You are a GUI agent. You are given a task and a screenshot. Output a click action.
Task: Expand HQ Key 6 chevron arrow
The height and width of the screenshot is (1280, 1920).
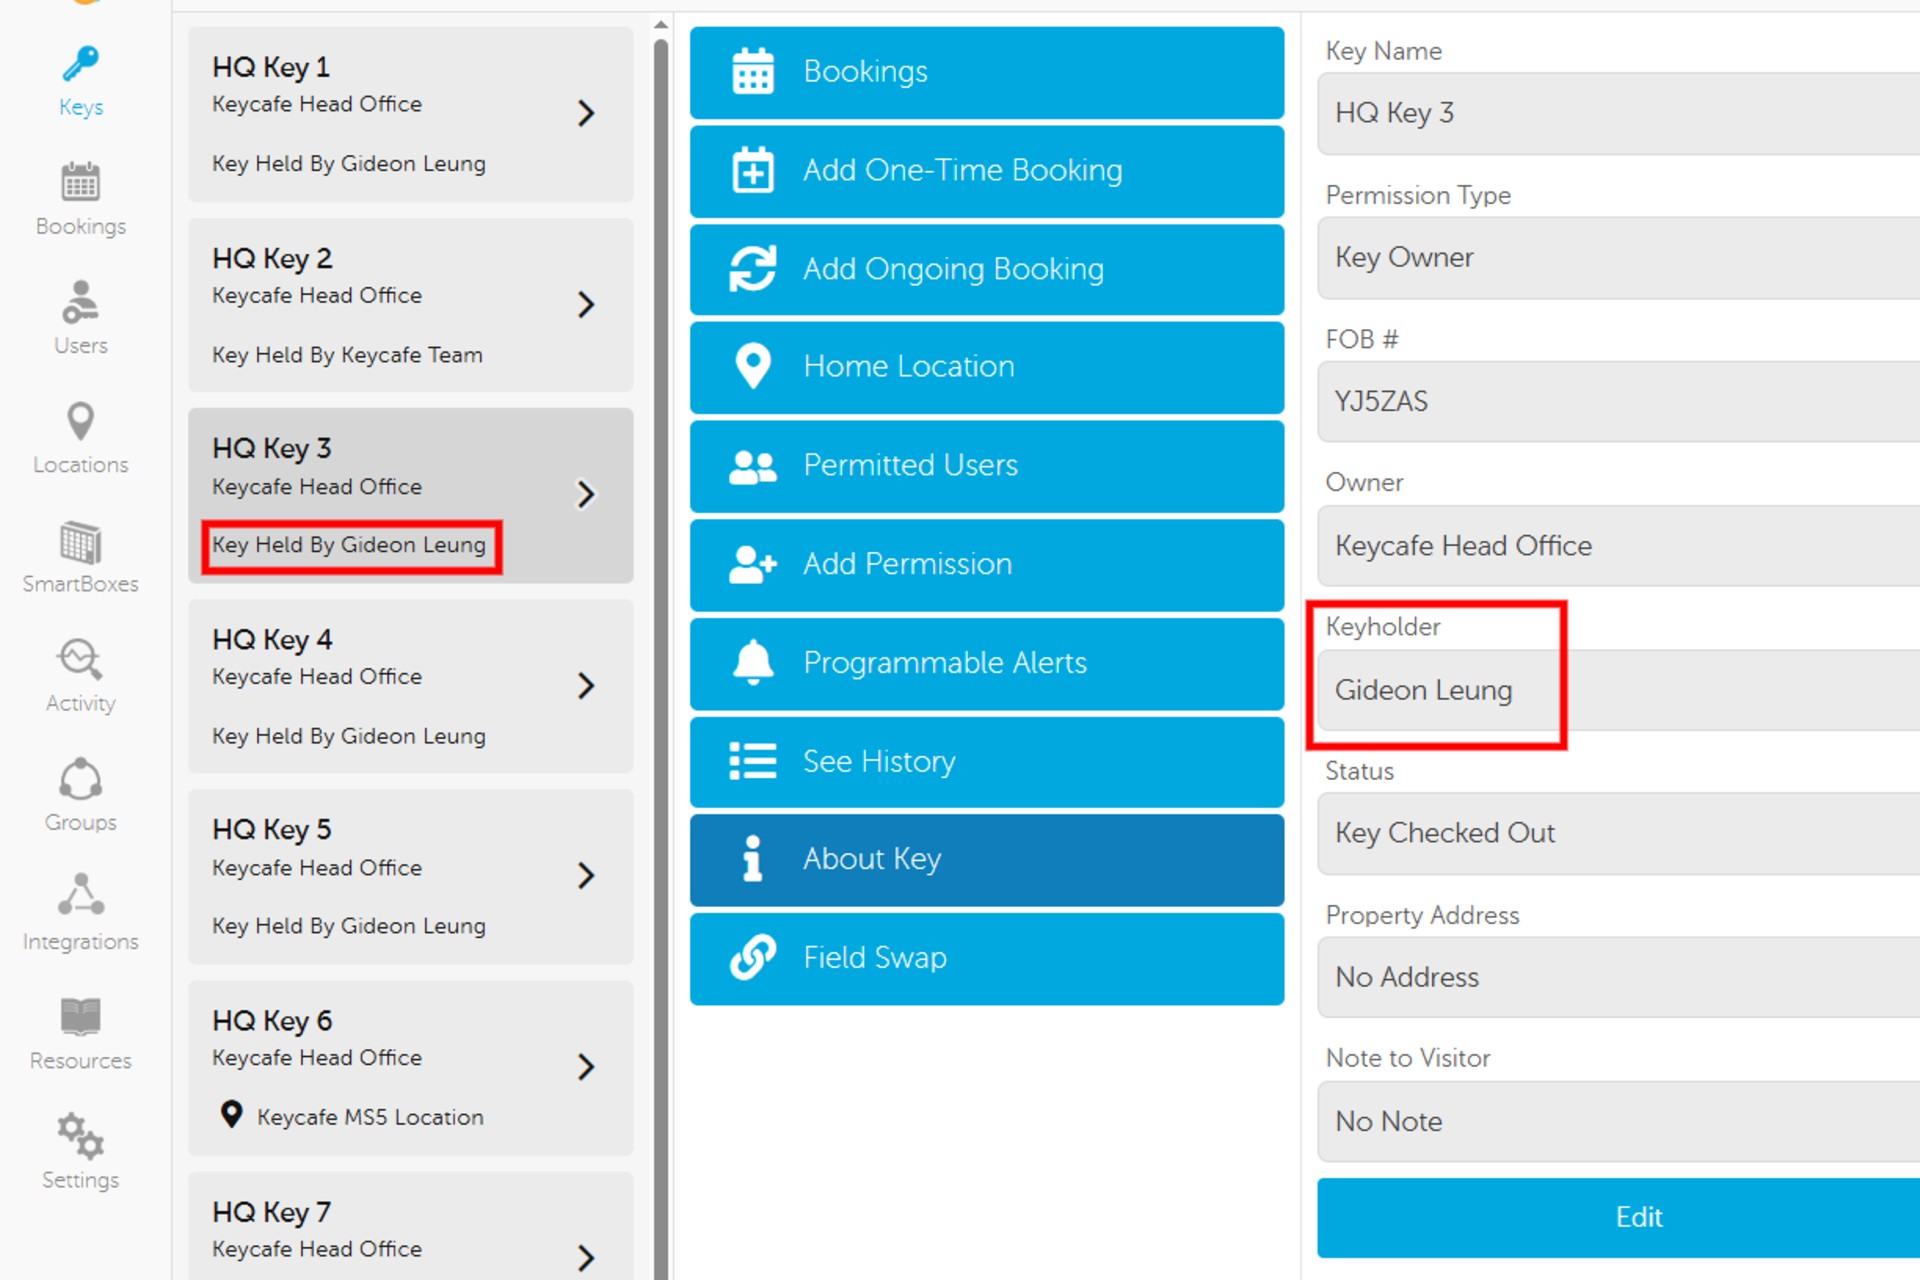coord(586,1067)
